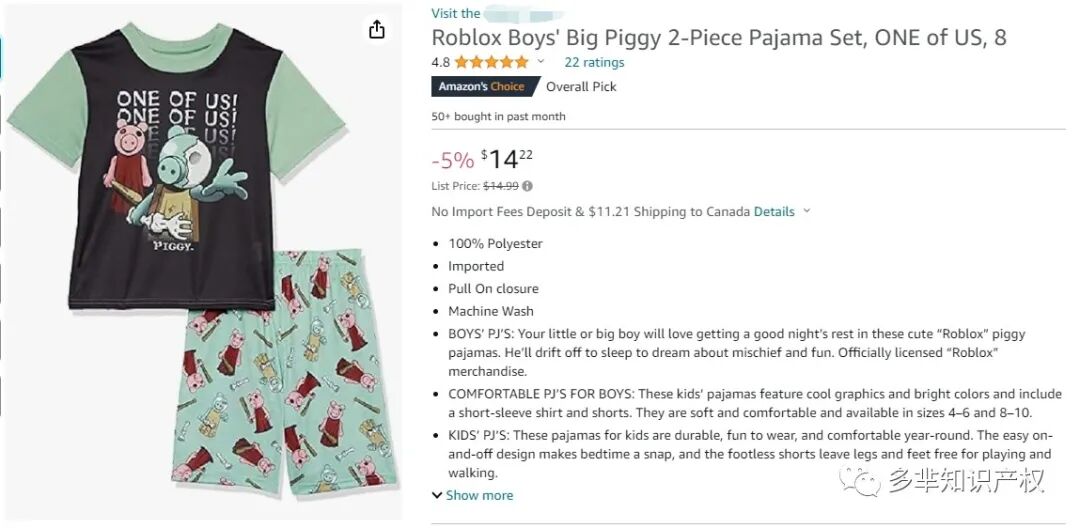Click the $14.22 price

[507, 158]
